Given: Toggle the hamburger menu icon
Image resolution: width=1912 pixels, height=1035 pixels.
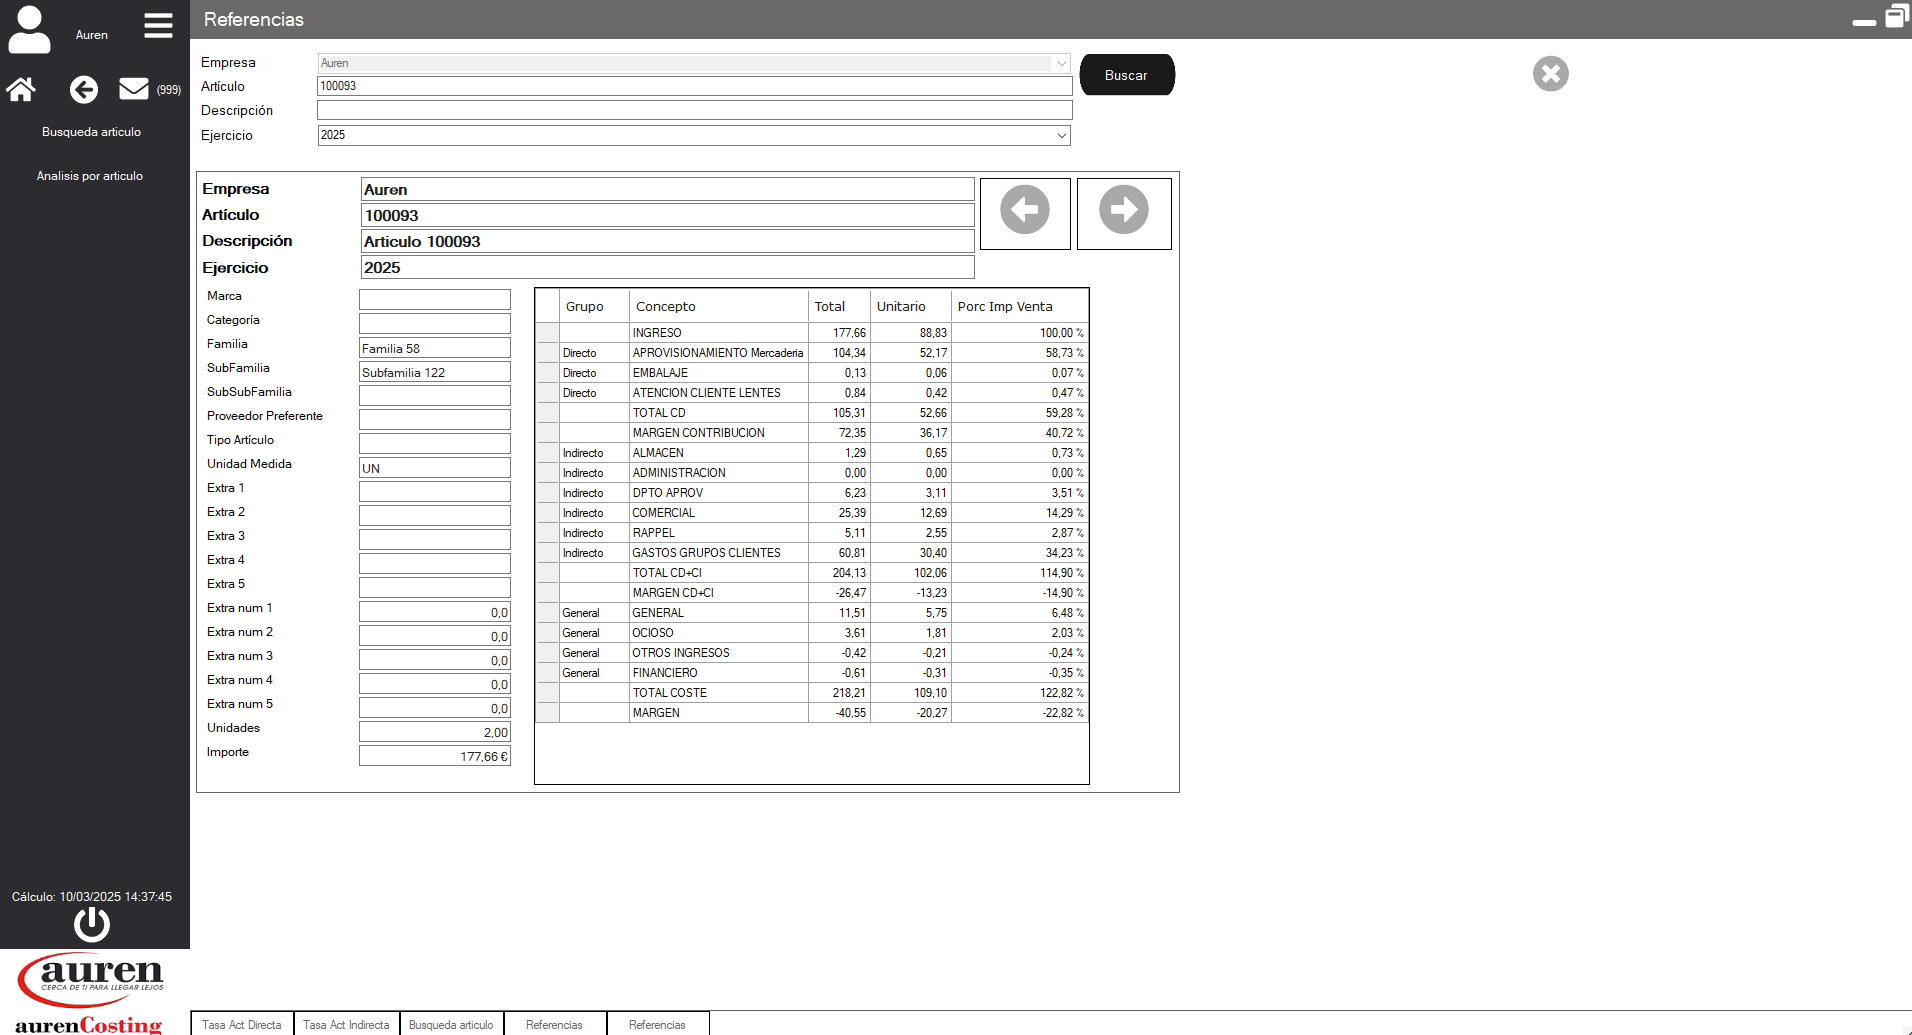Looking at the screenshot, I should (x=158, y=26).
